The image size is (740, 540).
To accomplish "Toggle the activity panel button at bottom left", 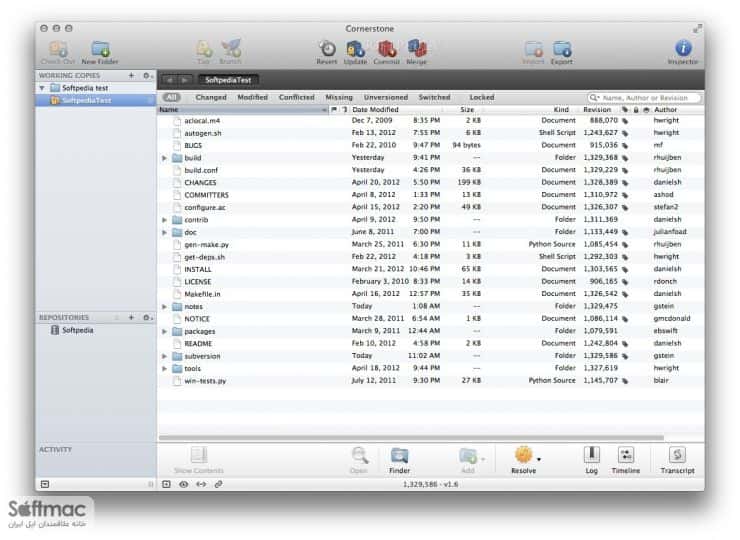I will [x=45, y=484].
